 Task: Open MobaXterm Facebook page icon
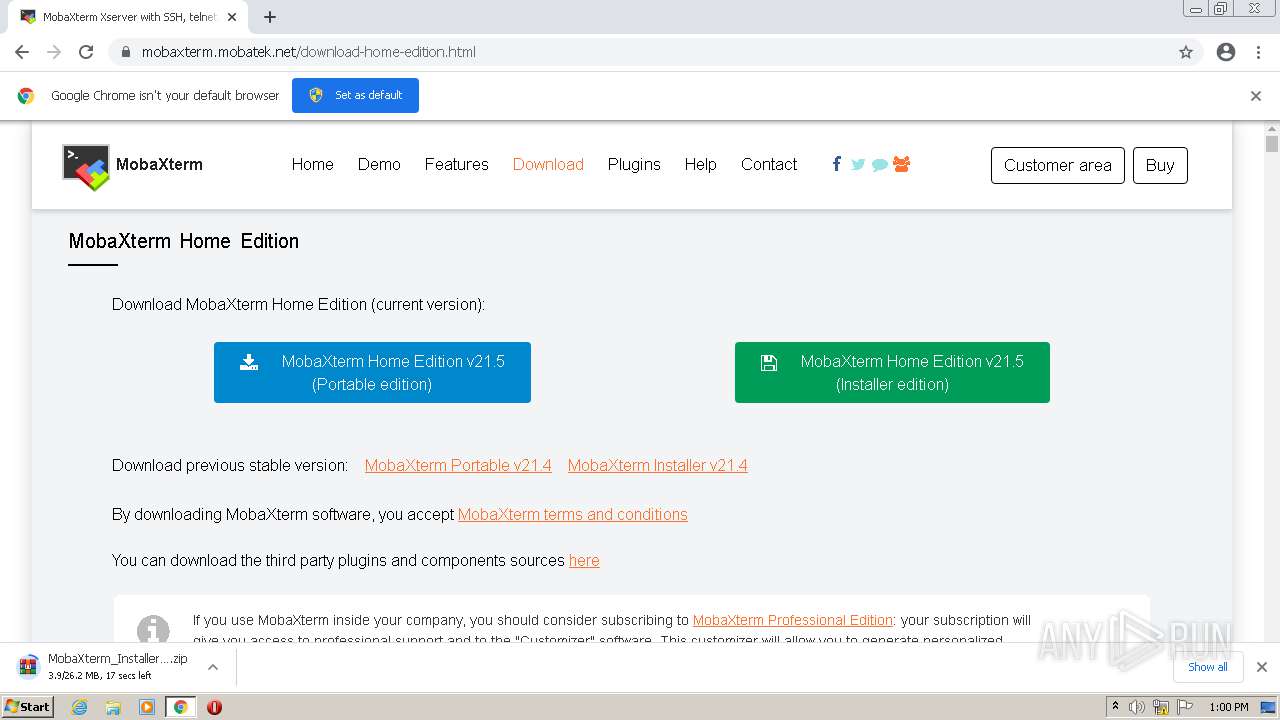click(x=837, y=164)
